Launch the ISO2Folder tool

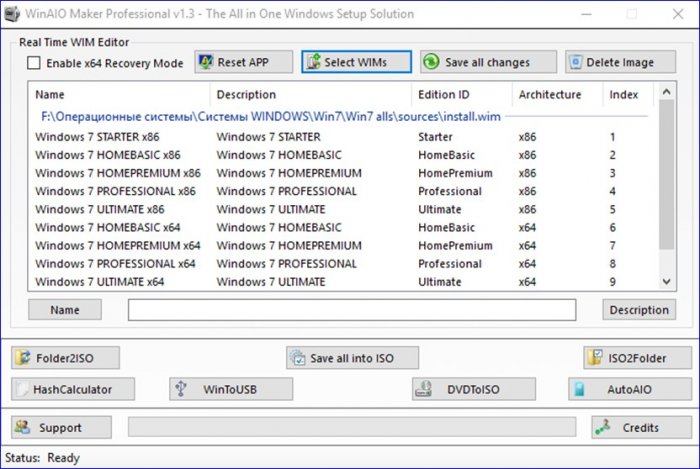click(x=639, y=358)
